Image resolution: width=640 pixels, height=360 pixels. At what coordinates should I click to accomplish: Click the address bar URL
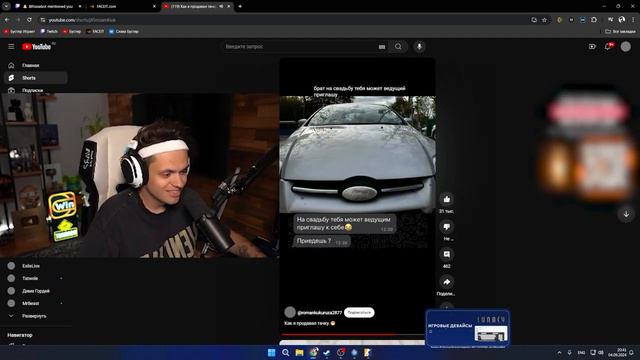point(82,20)
